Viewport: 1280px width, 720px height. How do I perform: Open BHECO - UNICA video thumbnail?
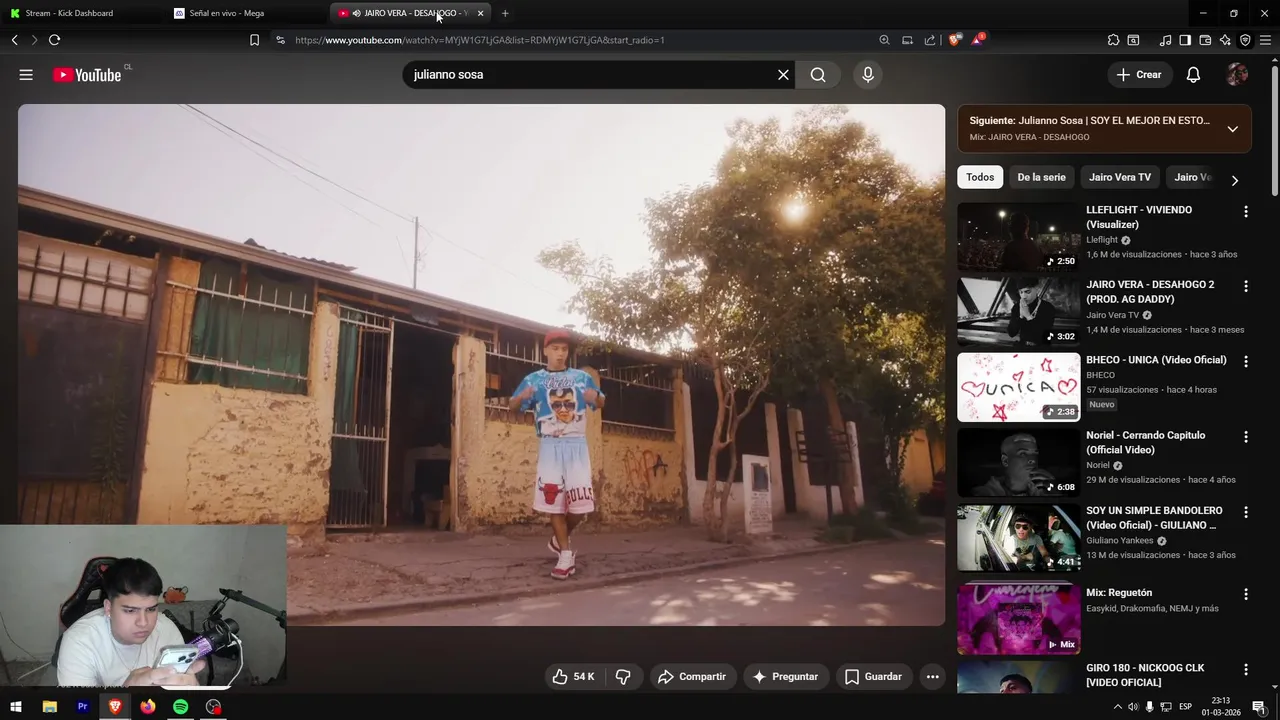pos(1018,387)
